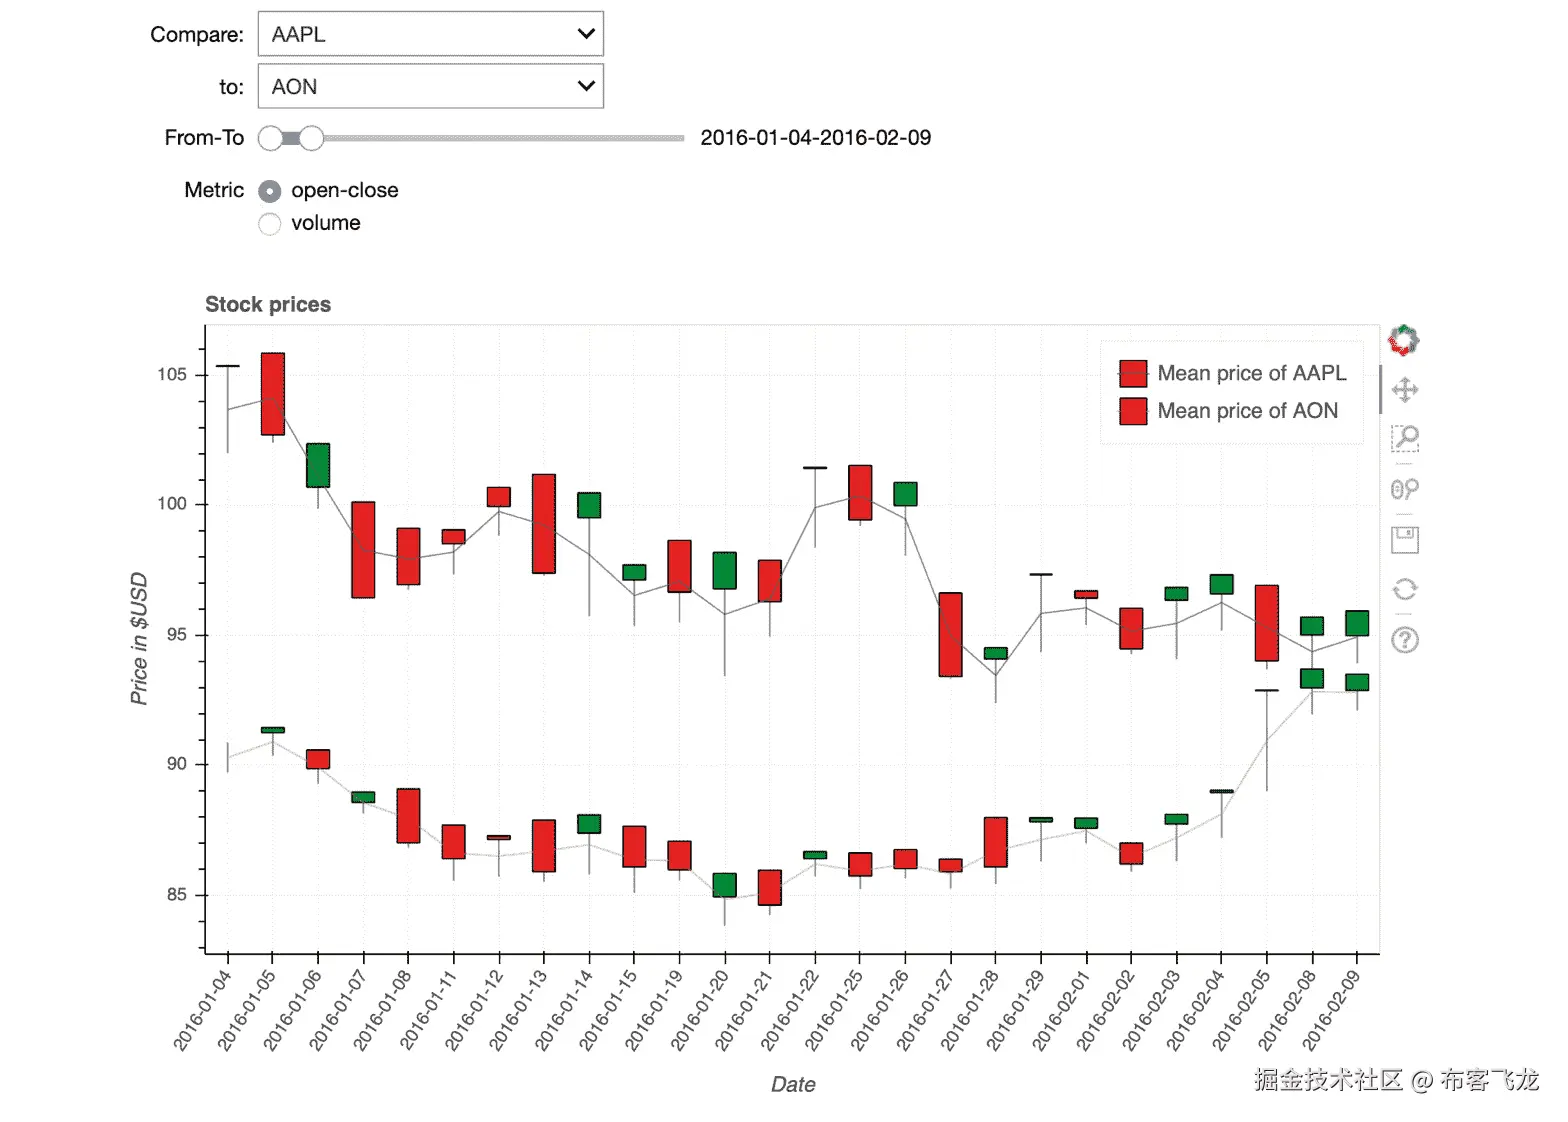This screenshot has width=1568, height=1122.
Task: Click the left handle of the From-To slider
Action: (268, 138)
